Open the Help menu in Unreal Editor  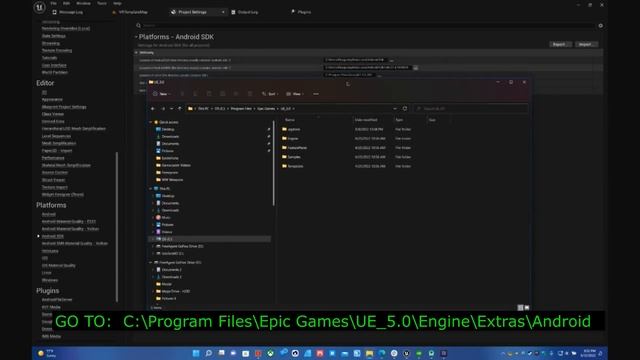(x=117, y=3)
